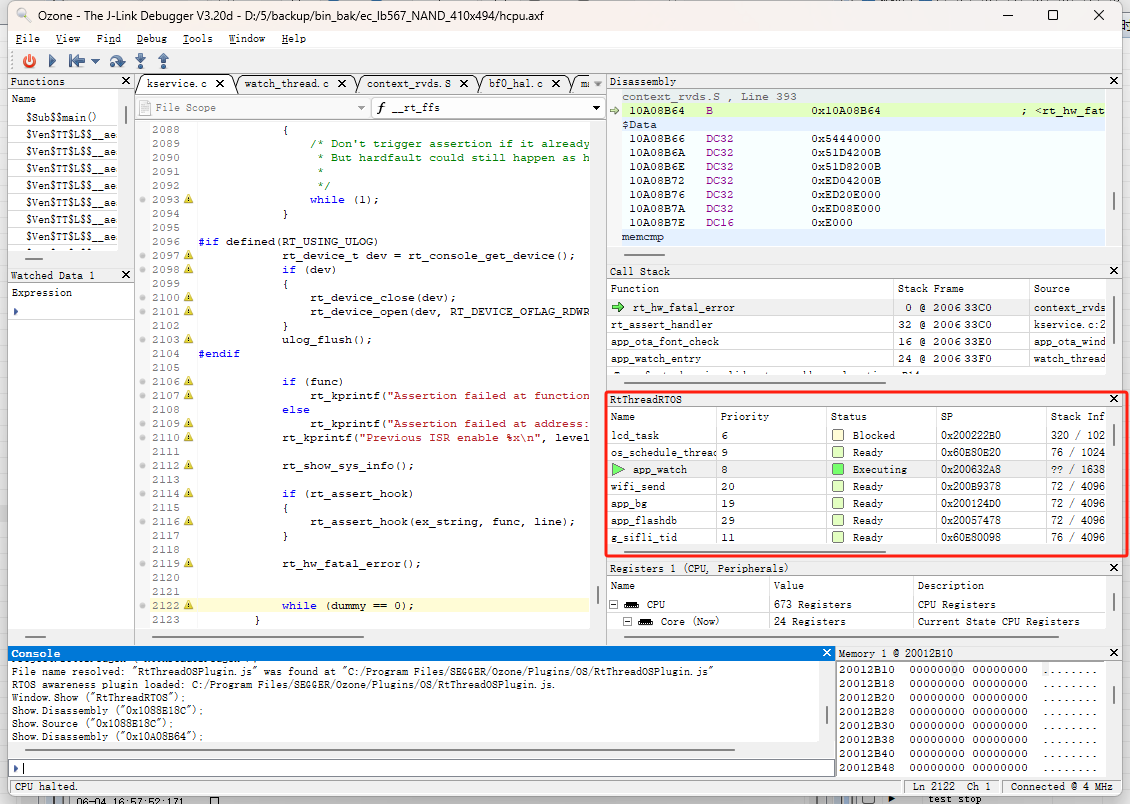Viewport: 1130px width, 804px height.
Task: Click the warning icon on line 2116
Action: 188,522
